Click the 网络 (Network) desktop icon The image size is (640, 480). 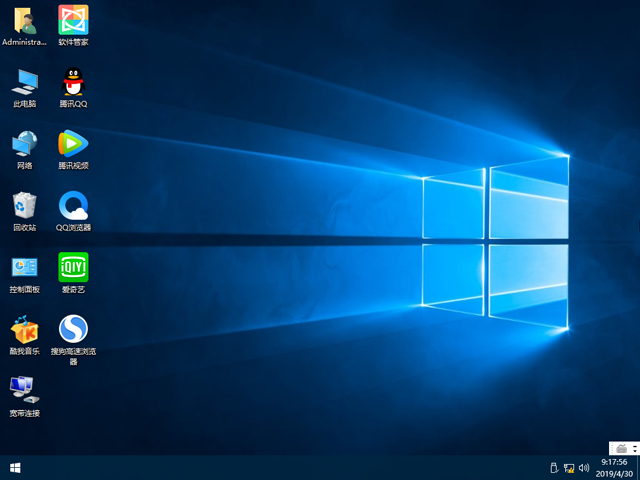coord(24,143)
